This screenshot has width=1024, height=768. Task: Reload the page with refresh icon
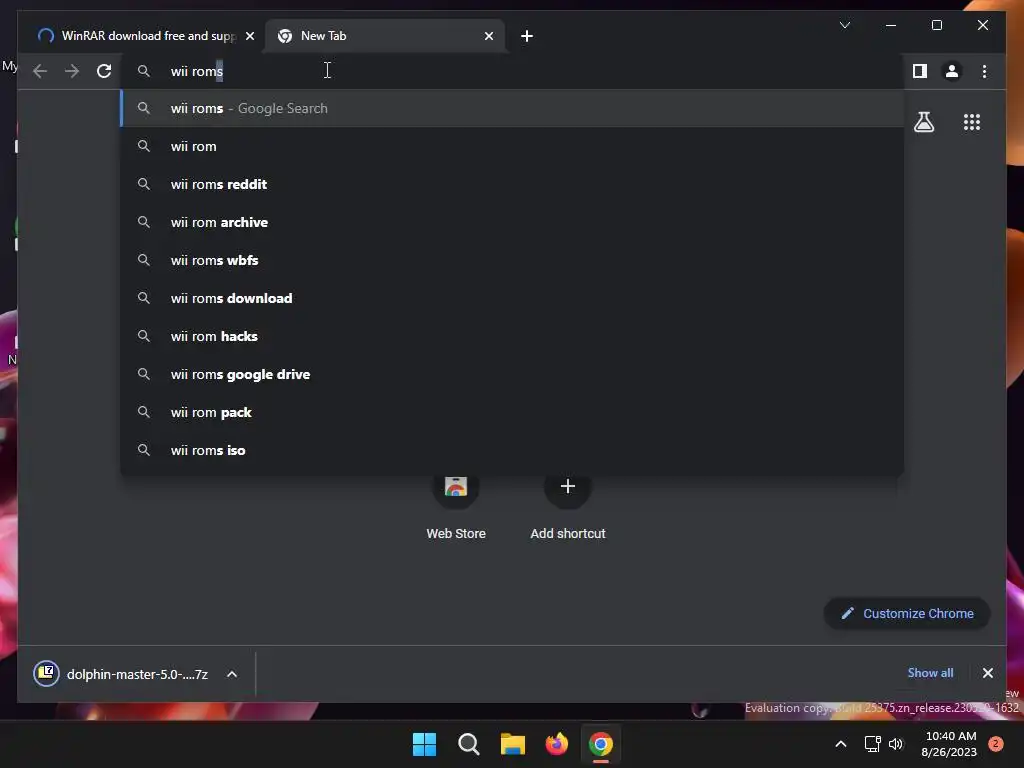point(104,71)
